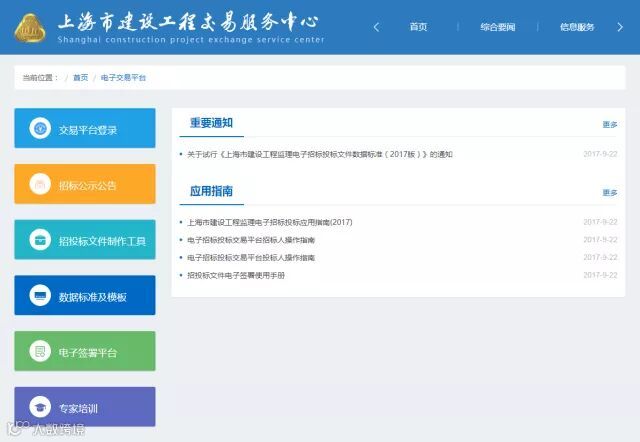
Task: Click the site title 上海市建设工程交易服务中心
Action: point(189,22)
